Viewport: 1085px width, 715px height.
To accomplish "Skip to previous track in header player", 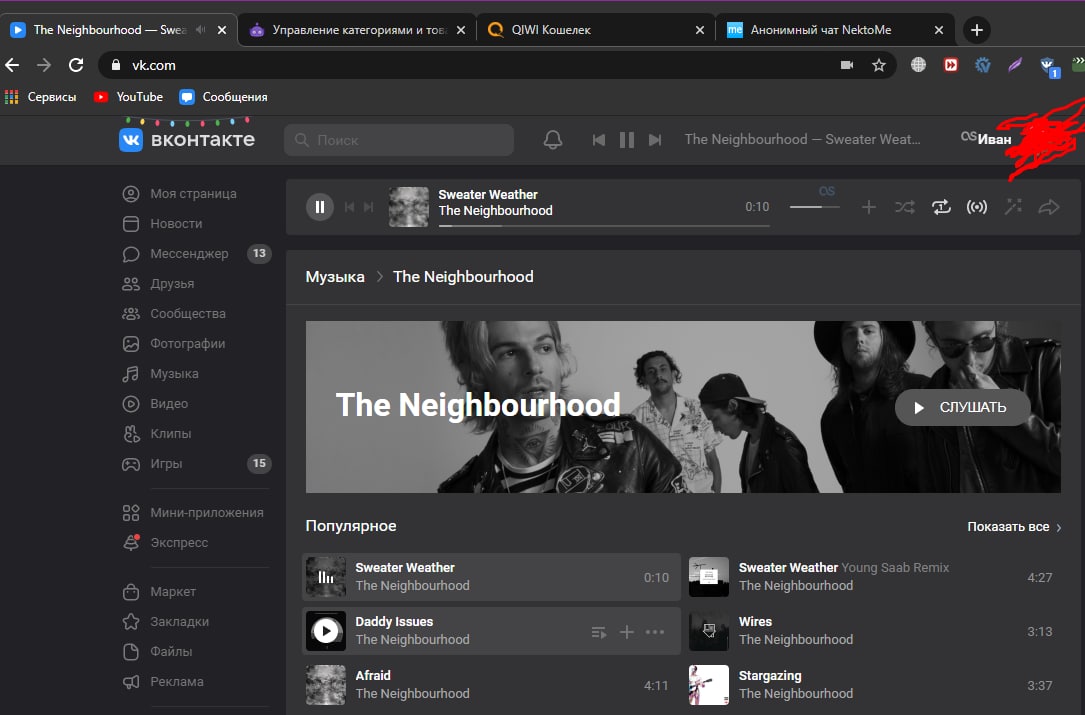I will click(599, 140).
